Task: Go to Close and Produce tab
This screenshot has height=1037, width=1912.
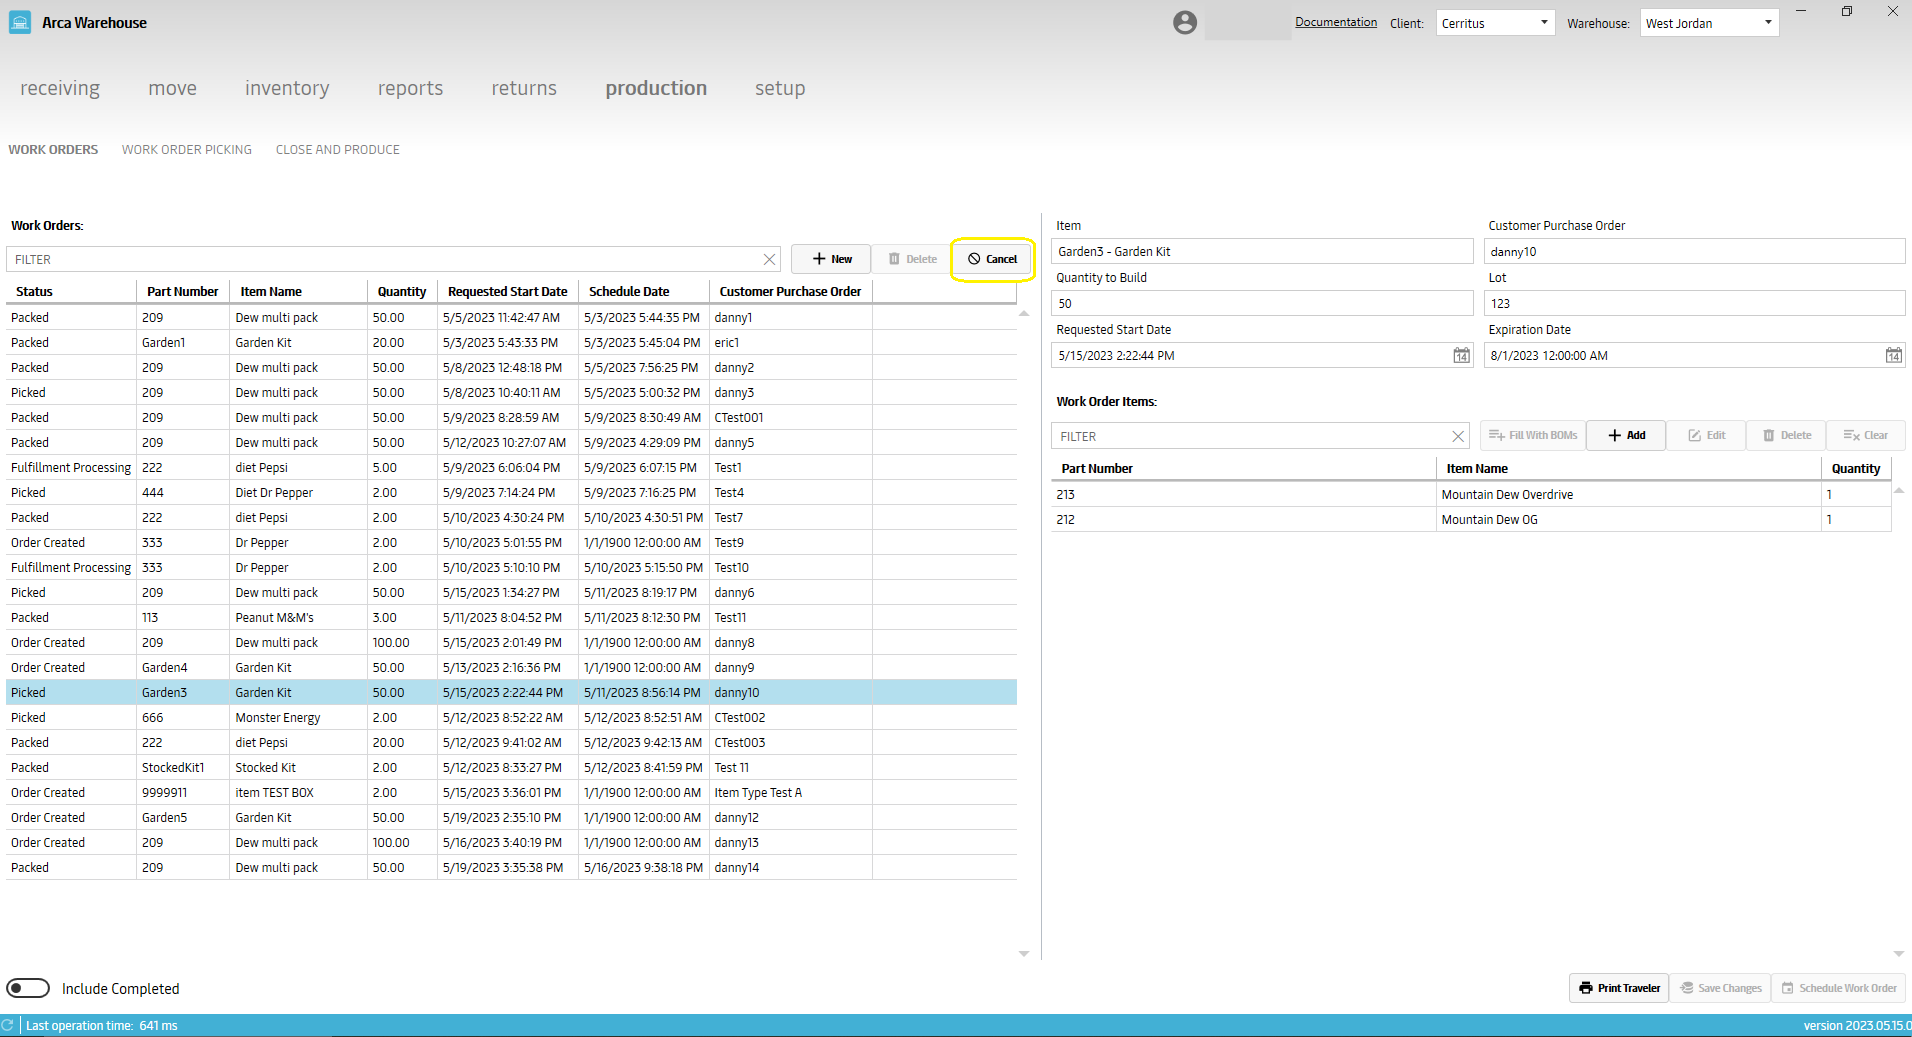Action: click(337, 150)
